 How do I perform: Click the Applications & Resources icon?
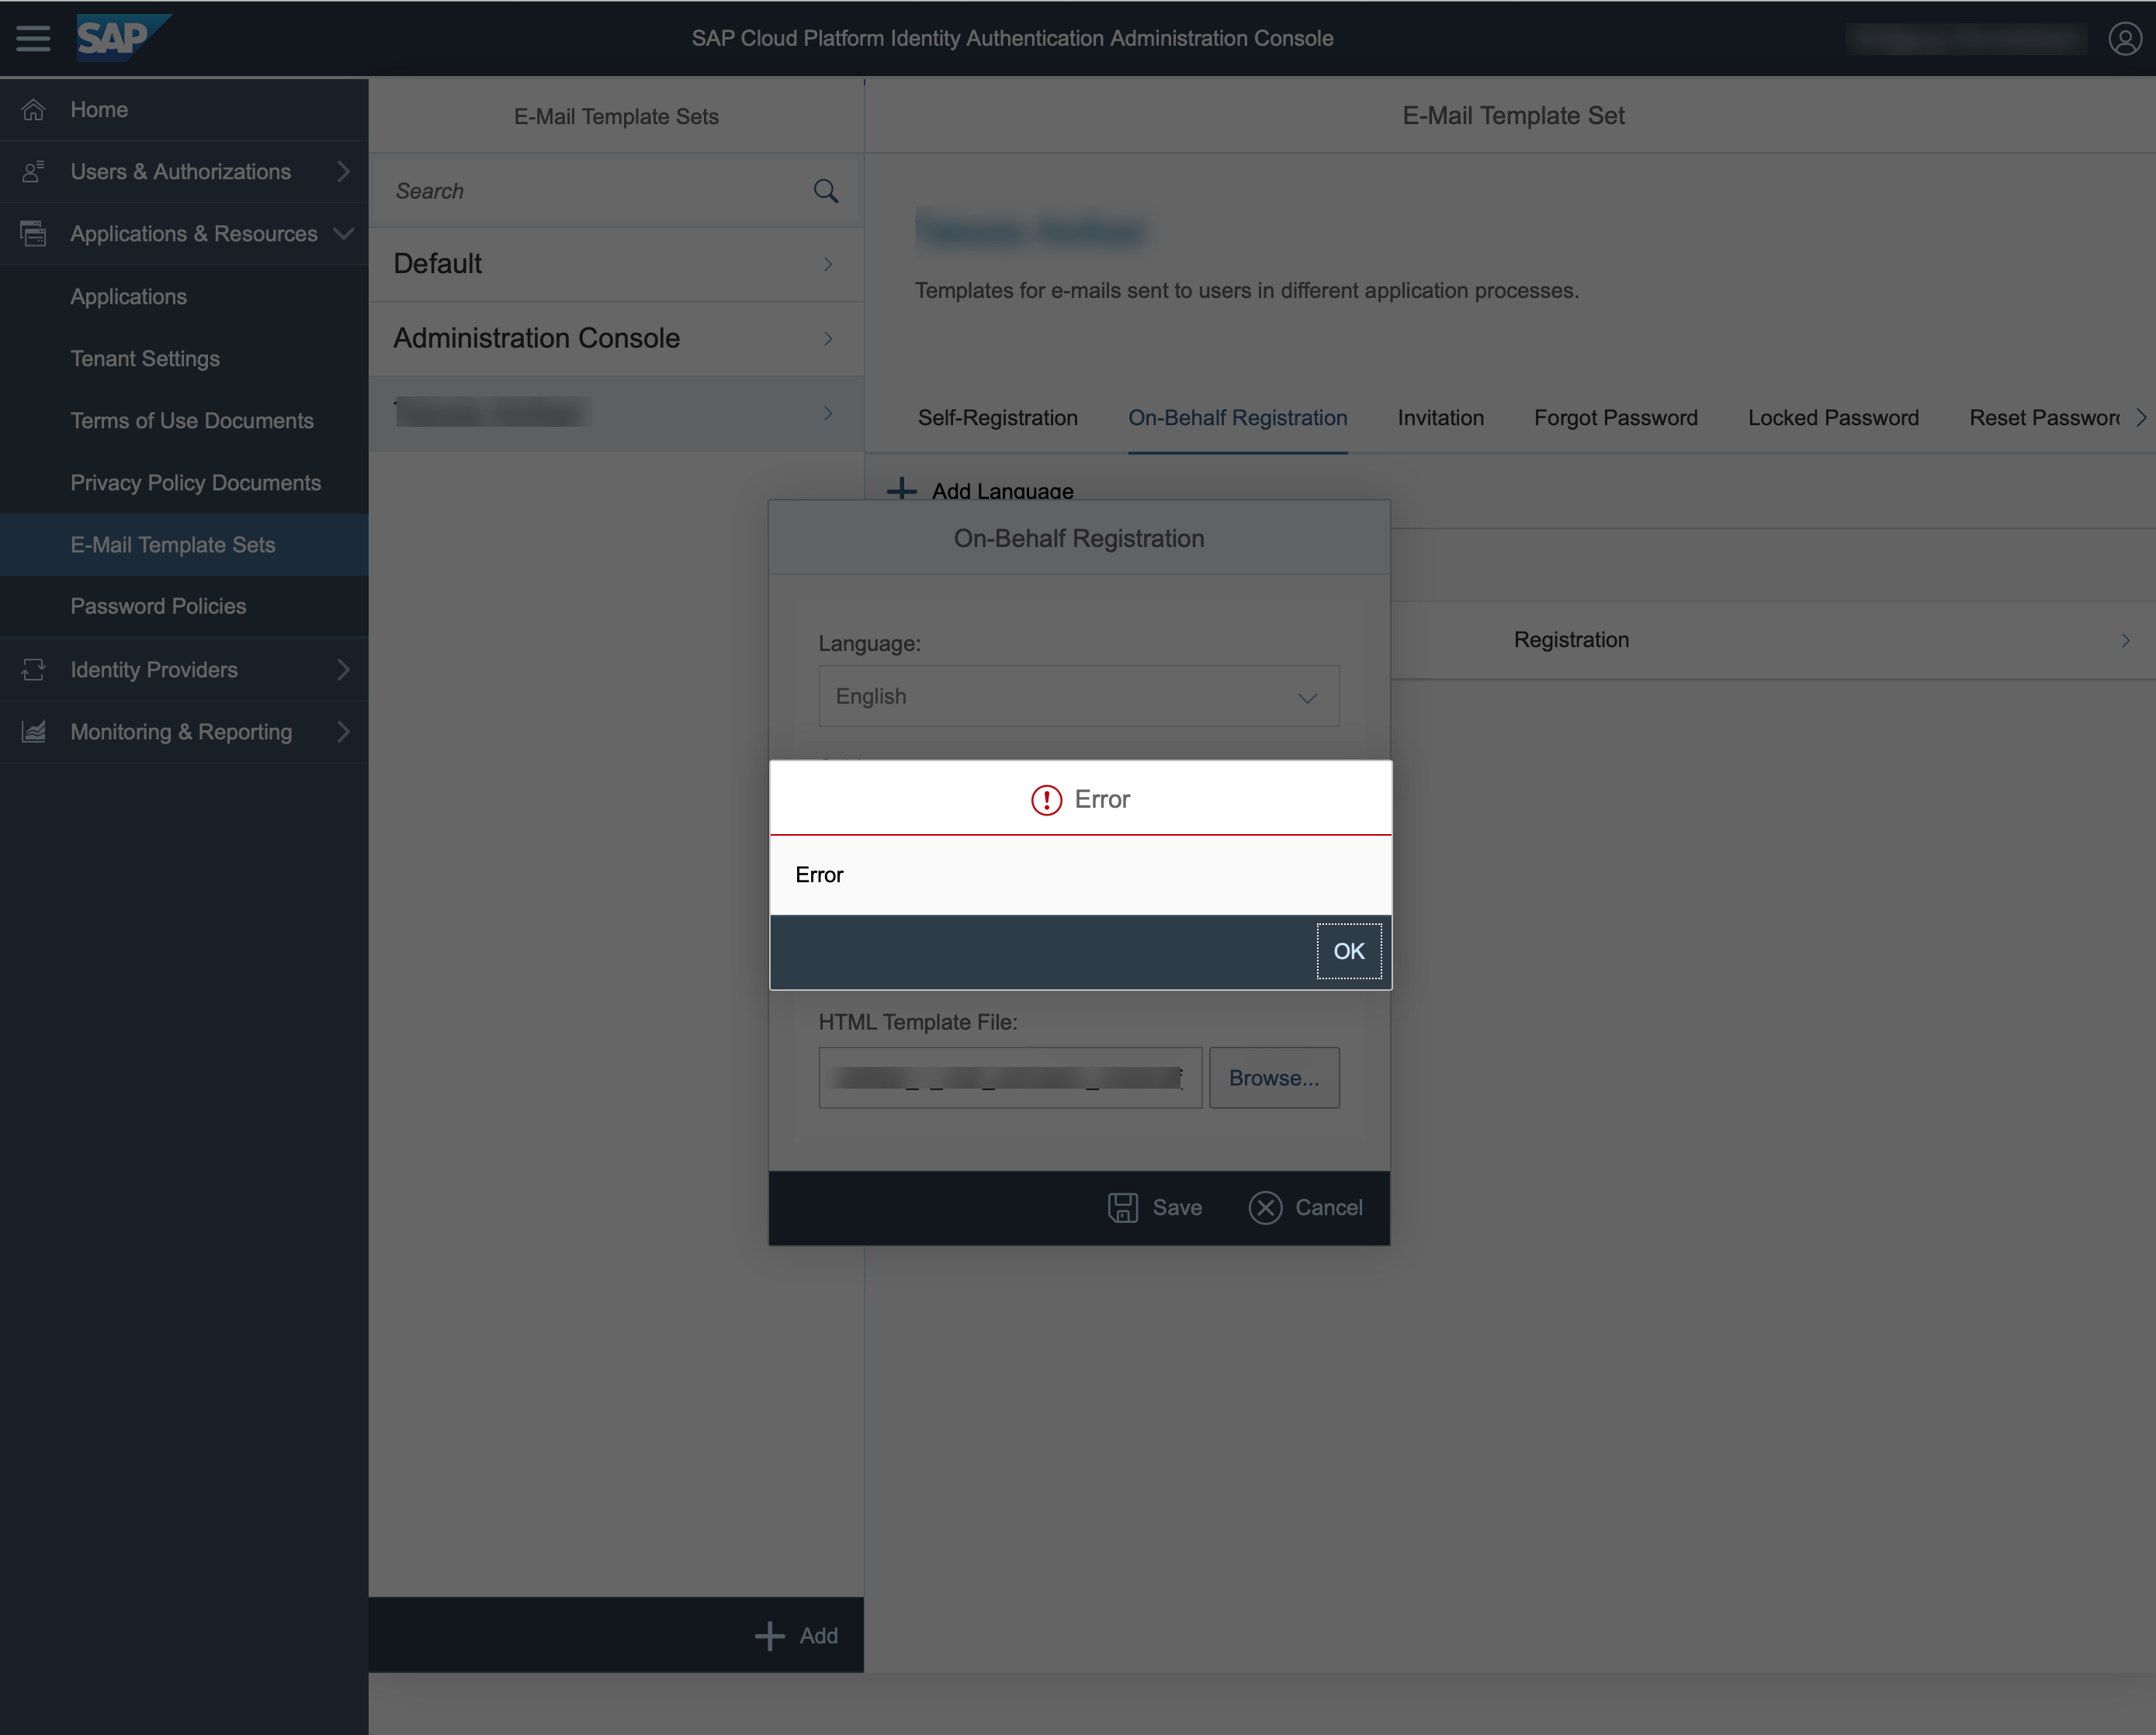pos(33,234)
